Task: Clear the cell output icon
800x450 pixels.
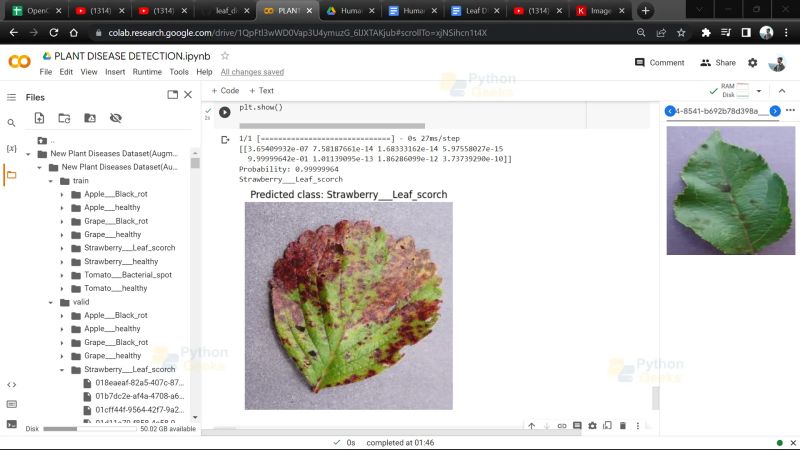Action: click(x=224, y=140)
